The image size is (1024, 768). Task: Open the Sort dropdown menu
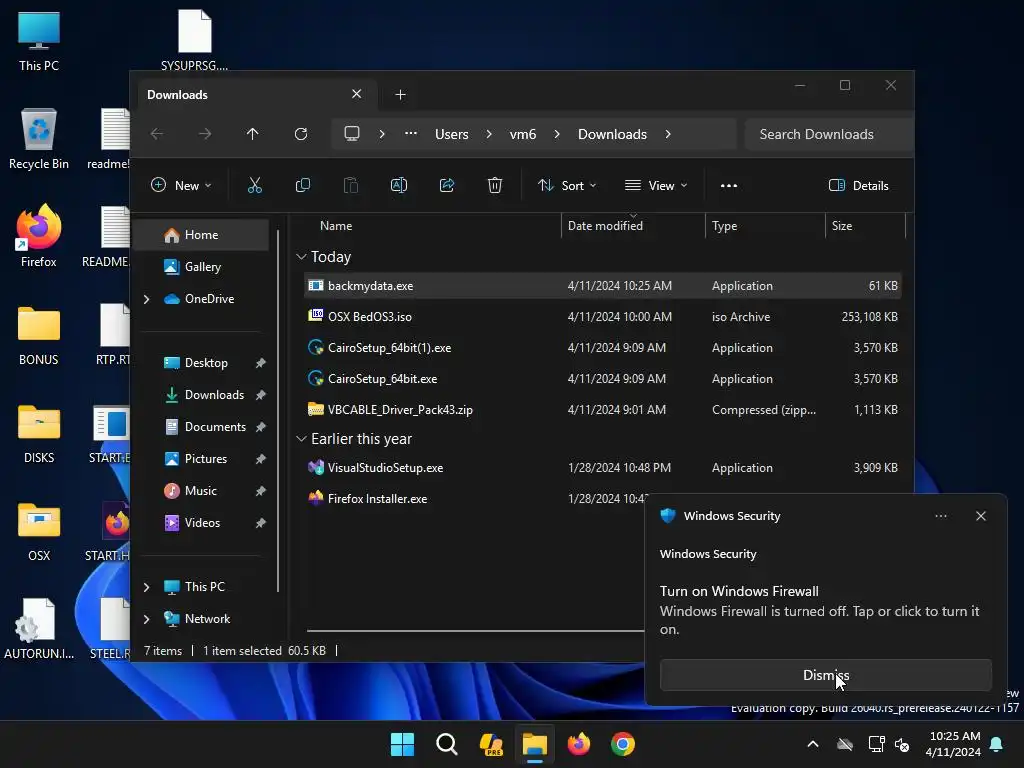pyautogui.click(x=567, y=185)
